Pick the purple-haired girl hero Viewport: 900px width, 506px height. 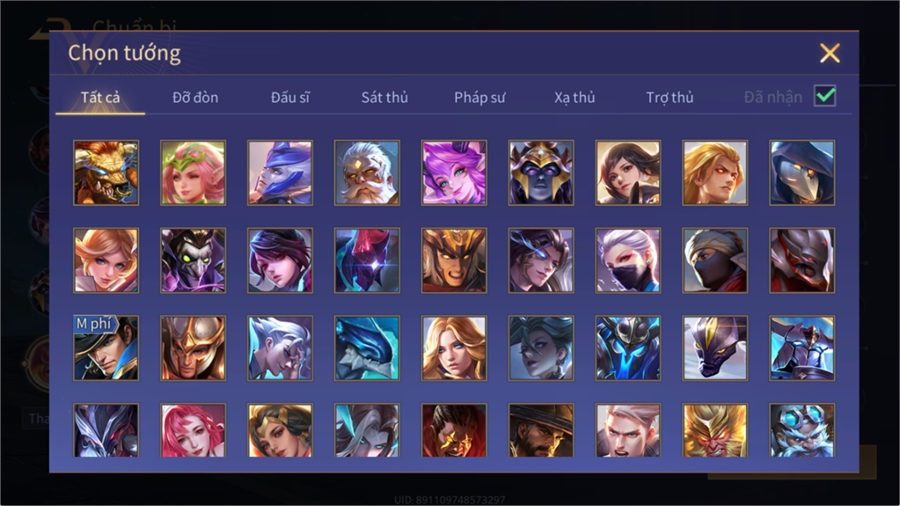tap(454, 173)
